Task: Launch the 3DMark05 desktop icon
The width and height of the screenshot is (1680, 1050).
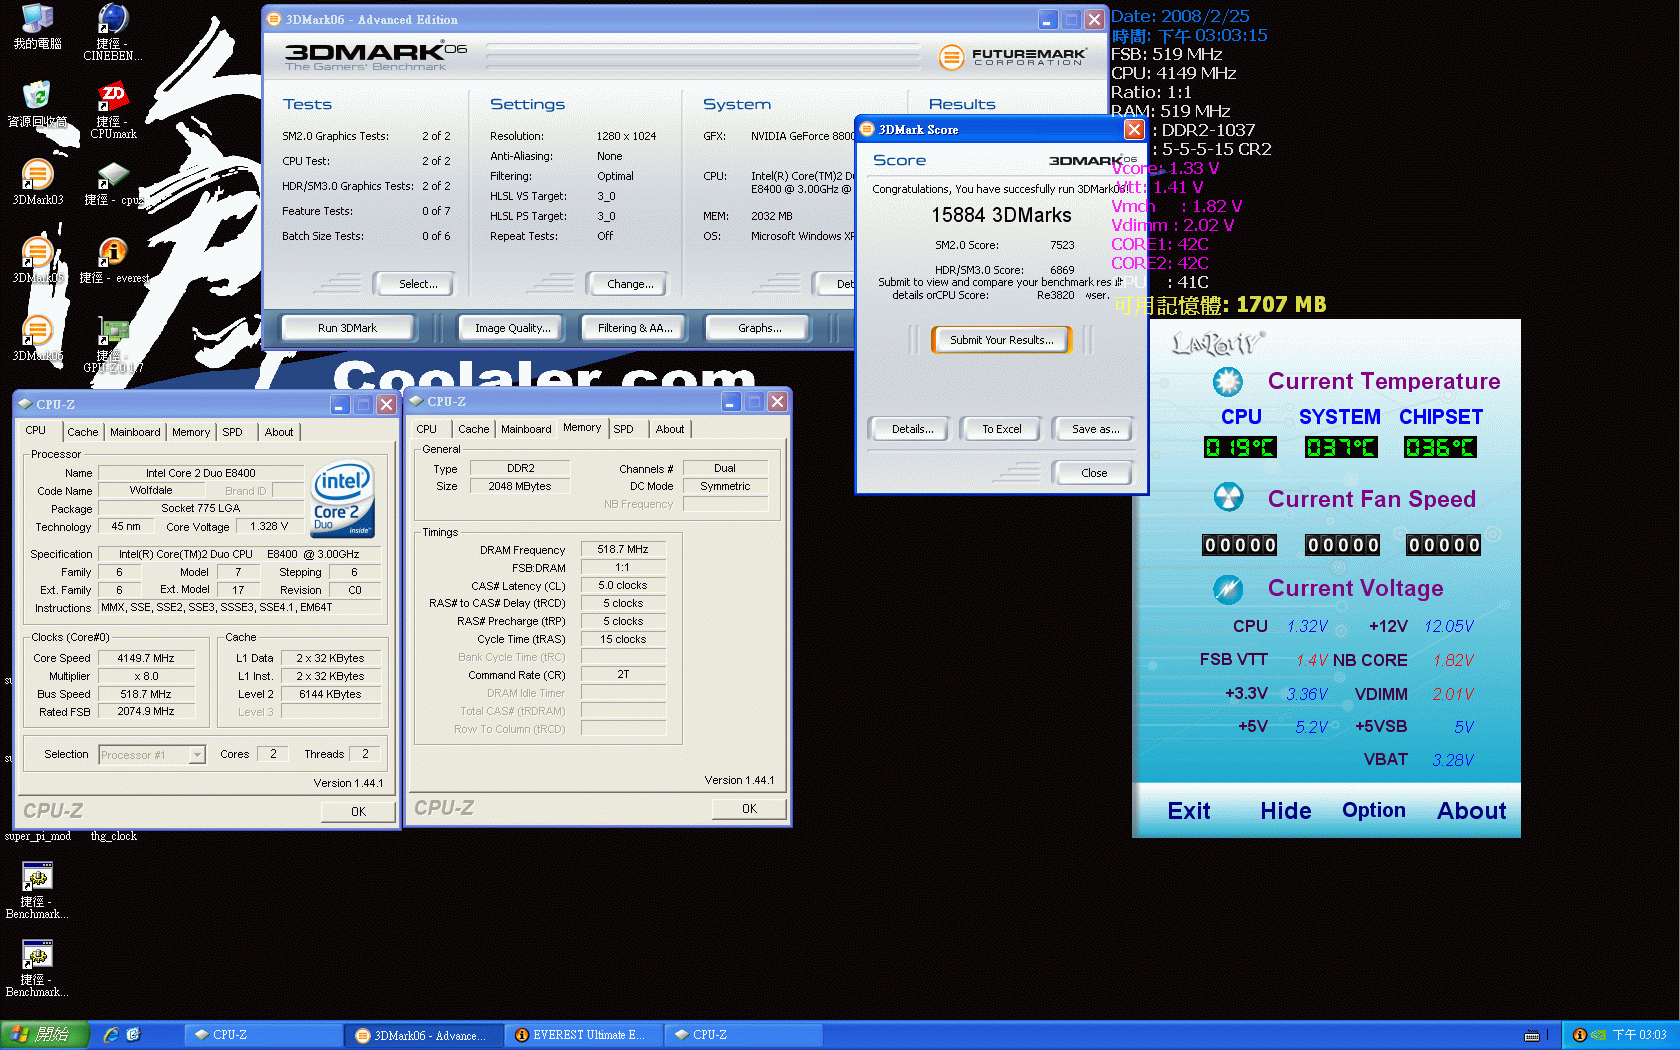Action: (x=37, y=260)
